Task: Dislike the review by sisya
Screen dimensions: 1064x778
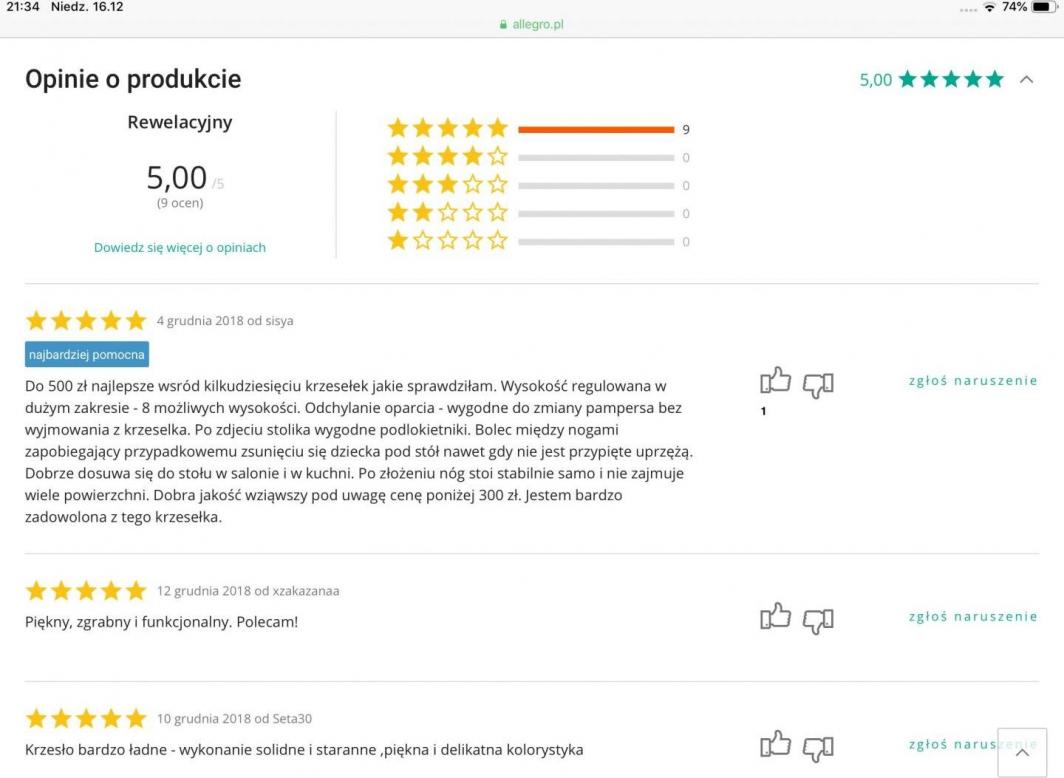Action: [818, 384]
